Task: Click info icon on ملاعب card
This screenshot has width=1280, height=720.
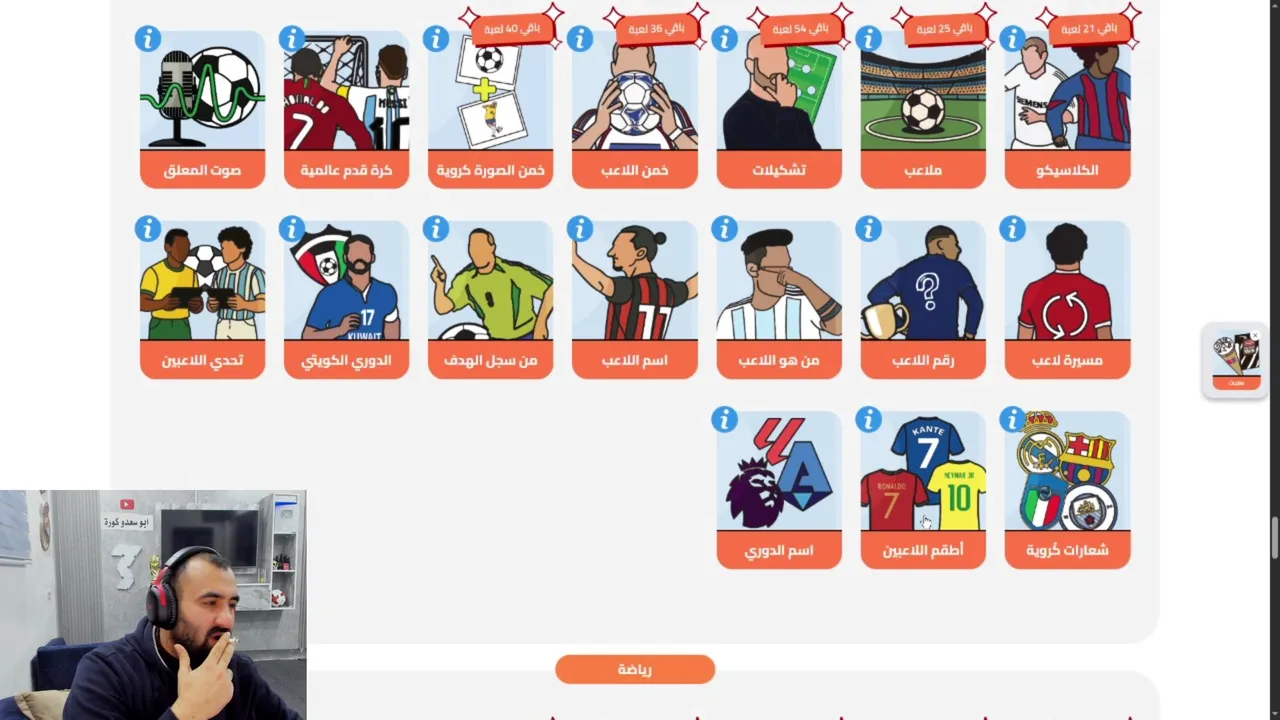Action: [868, 39]
